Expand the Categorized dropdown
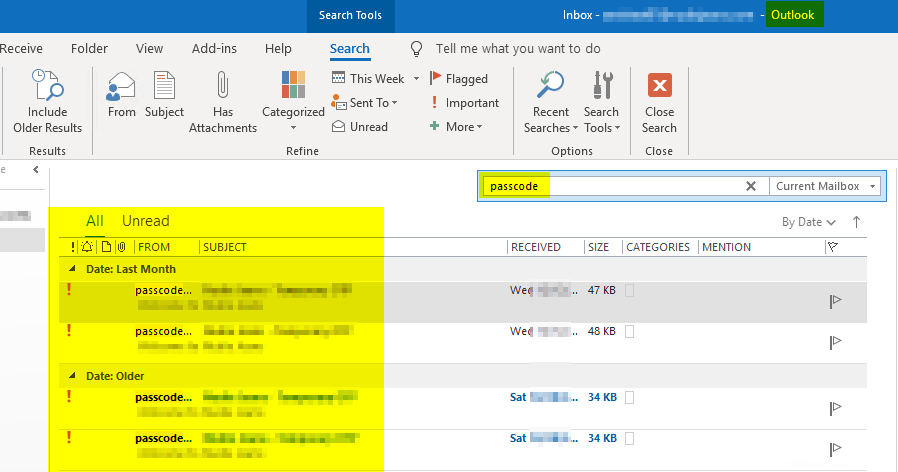 click(293, 127)
